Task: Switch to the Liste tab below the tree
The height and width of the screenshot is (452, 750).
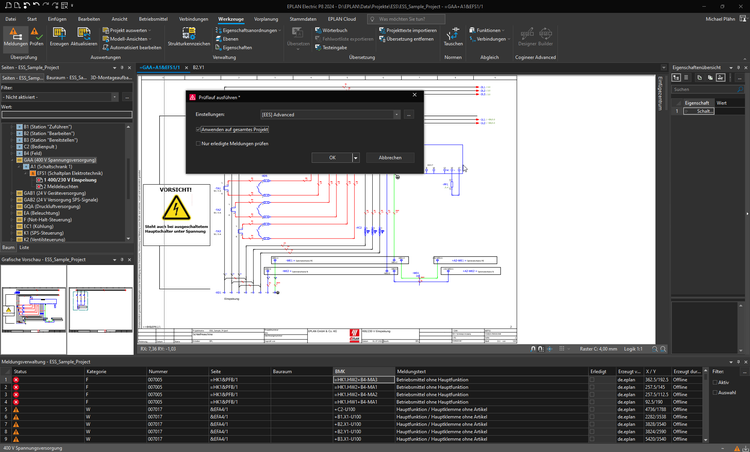Action: click(24, 246)
